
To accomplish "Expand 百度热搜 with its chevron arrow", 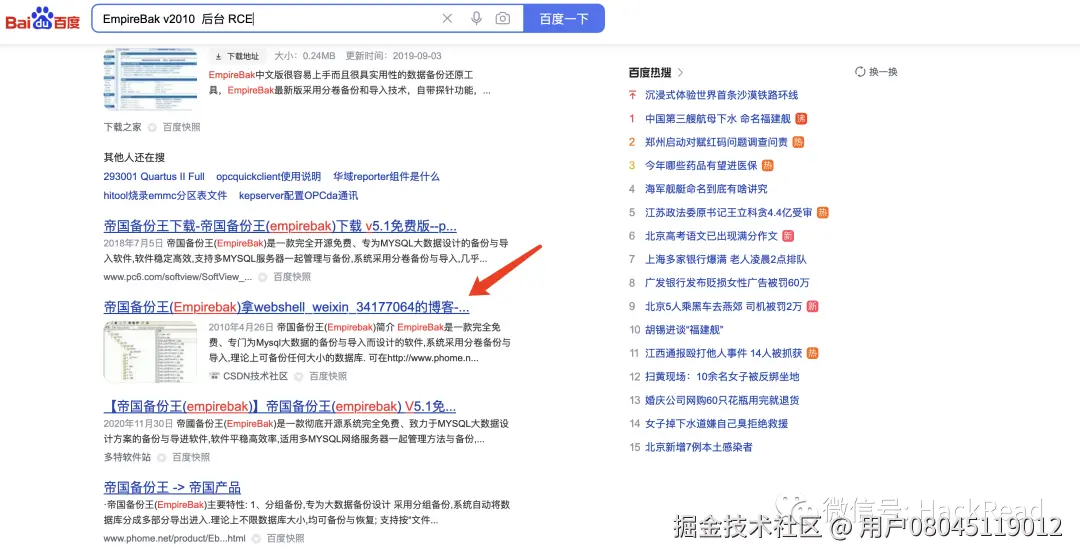I will point(681,72).
